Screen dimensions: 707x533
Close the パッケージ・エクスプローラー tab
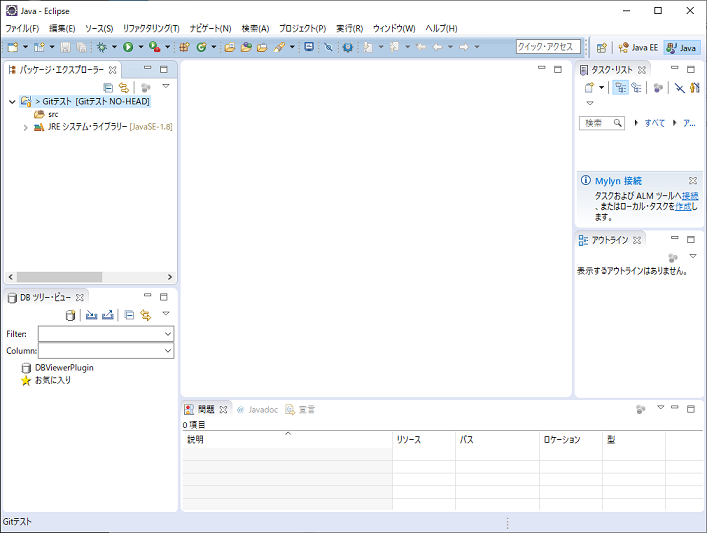pyautogui.click(x=113, y=70)
